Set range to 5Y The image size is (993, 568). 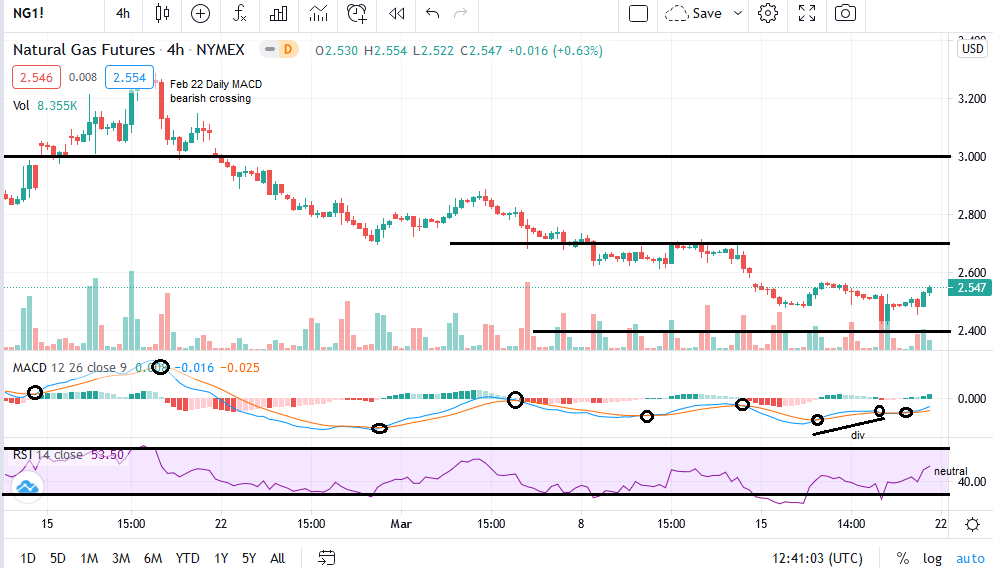[x=249, y=558]
